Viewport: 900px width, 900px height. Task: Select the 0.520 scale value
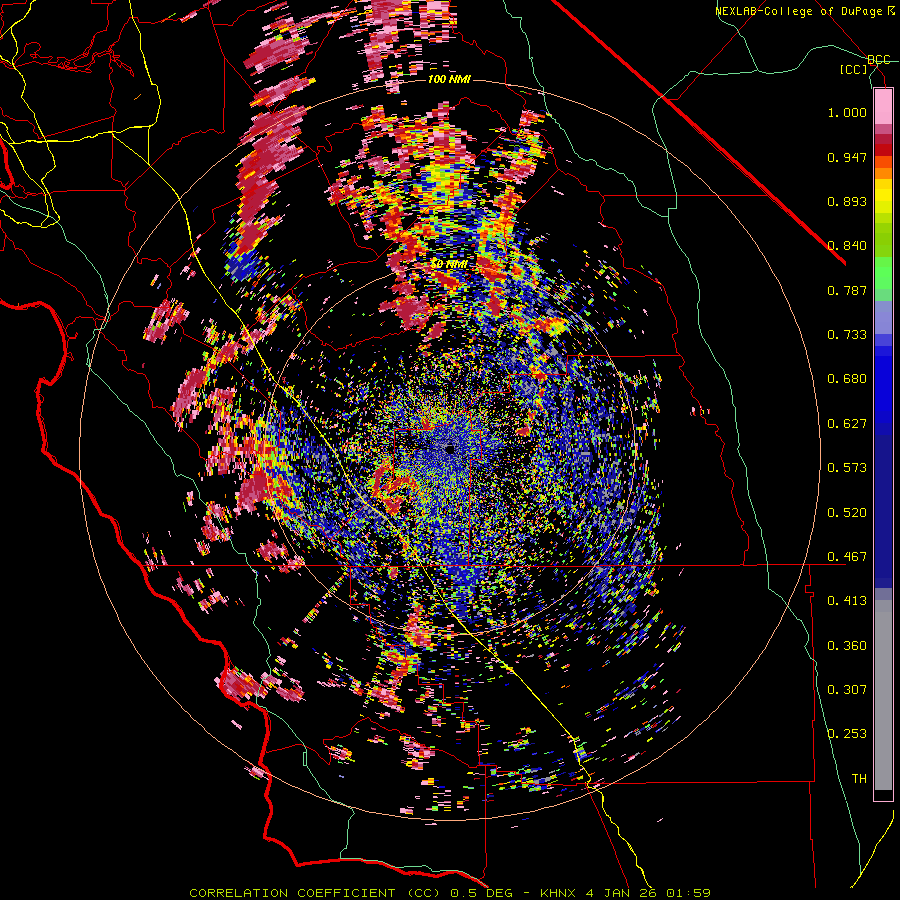tap(847, 513)
